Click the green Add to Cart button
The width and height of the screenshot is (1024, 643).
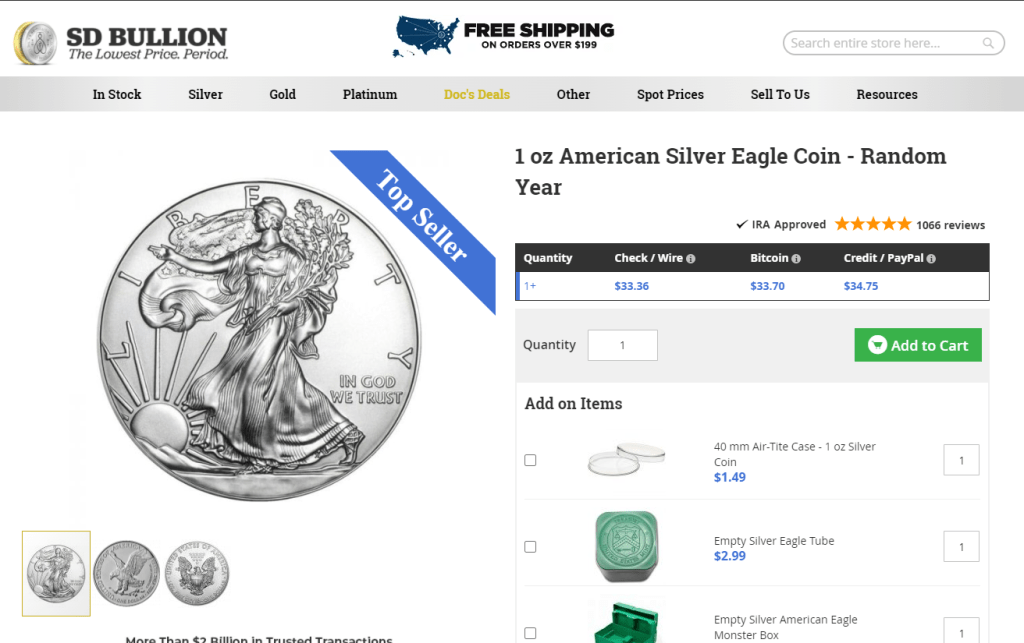(918, 345)
